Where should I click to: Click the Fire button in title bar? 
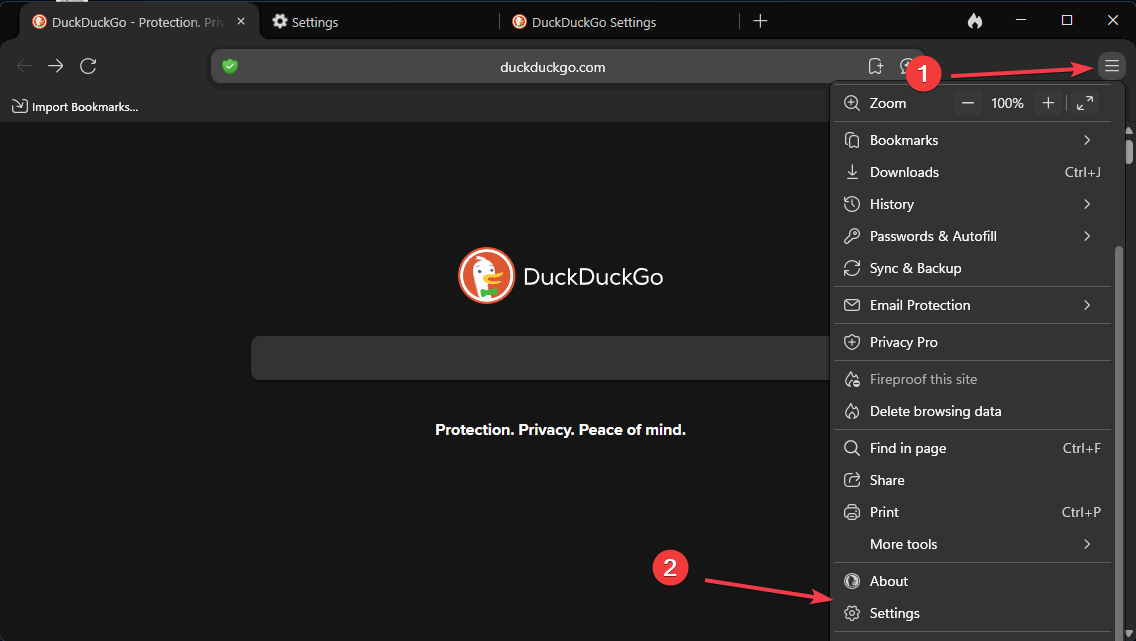[975, 21]
